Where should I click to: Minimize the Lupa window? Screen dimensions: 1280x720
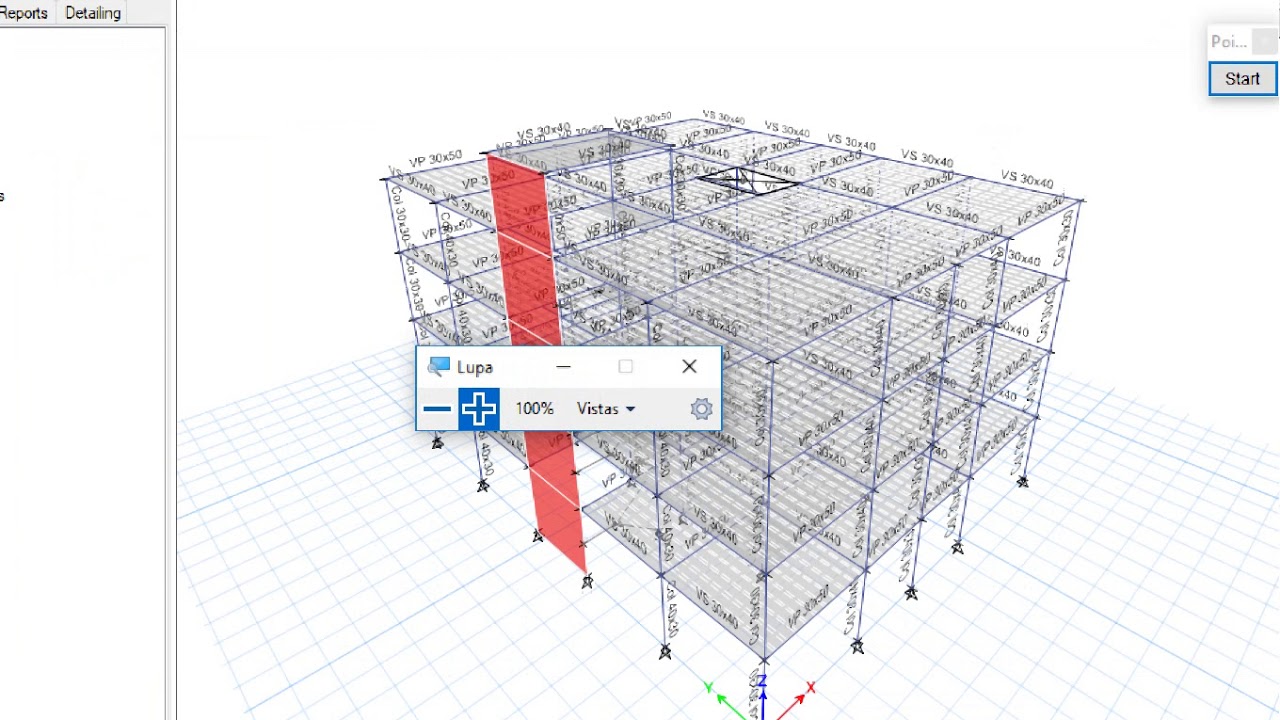[x=563, y=367]
